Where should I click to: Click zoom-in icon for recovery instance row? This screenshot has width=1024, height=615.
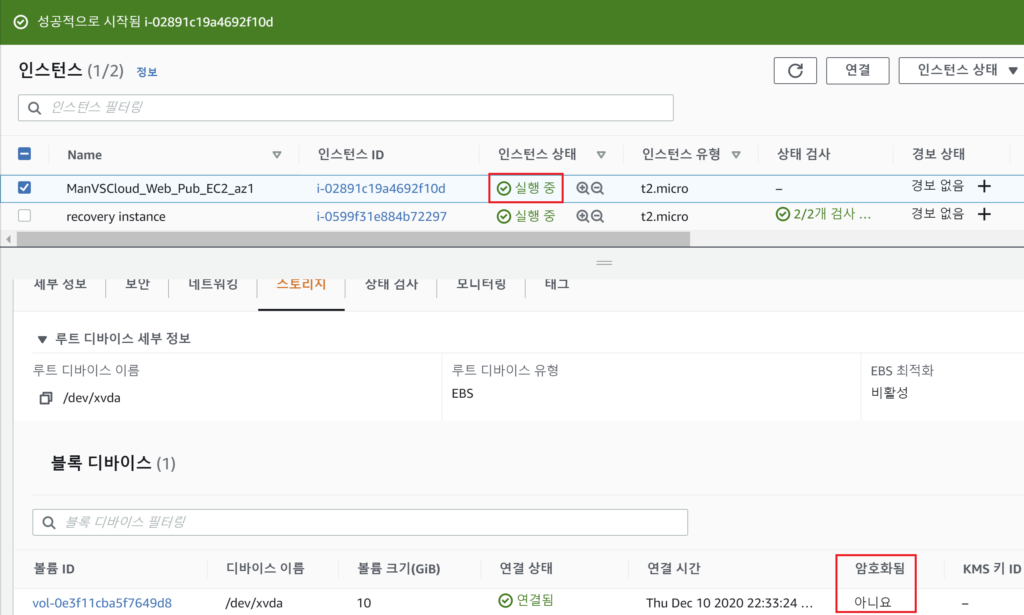(x=583, y=216)
